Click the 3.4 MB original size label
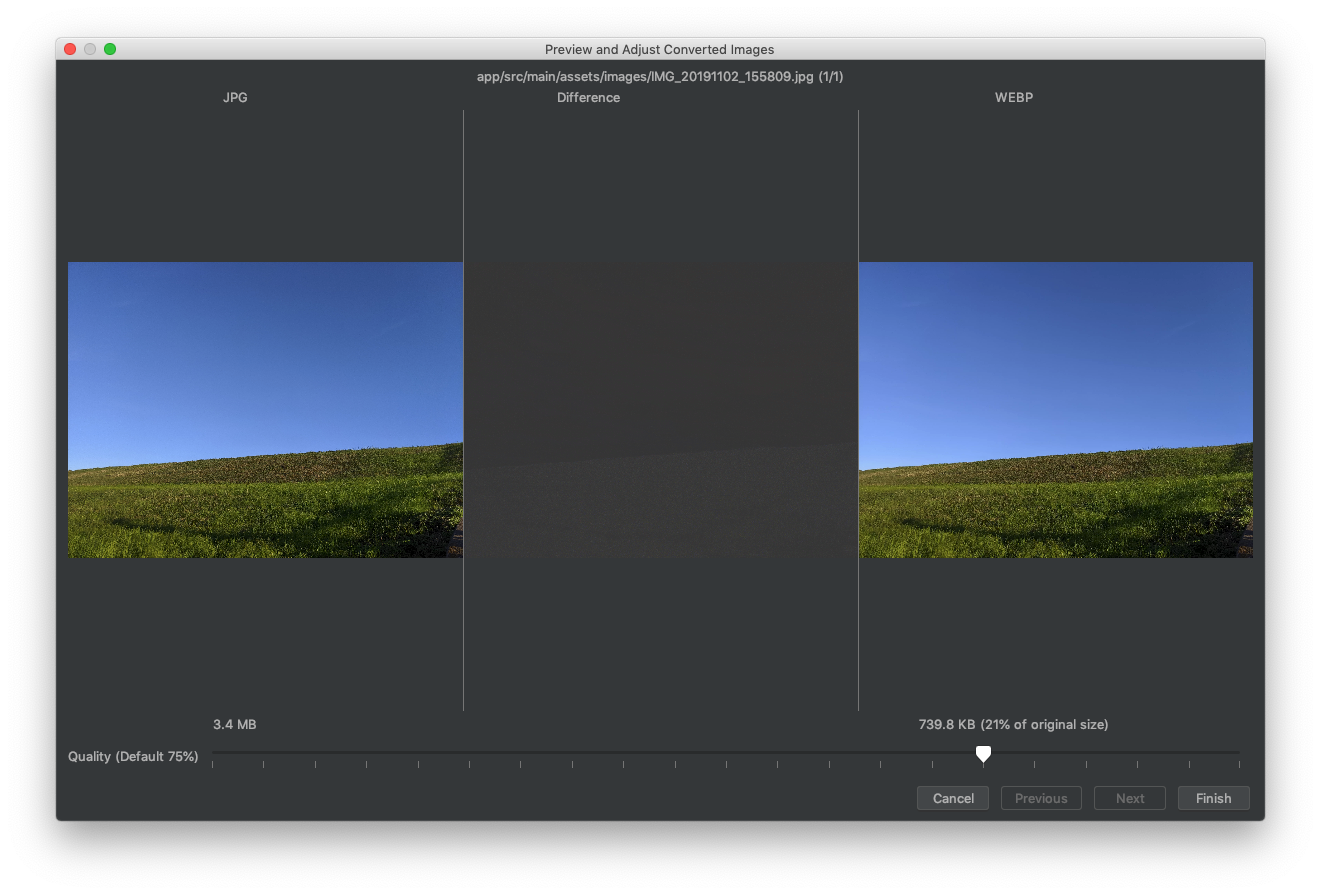 click(234, 724)
